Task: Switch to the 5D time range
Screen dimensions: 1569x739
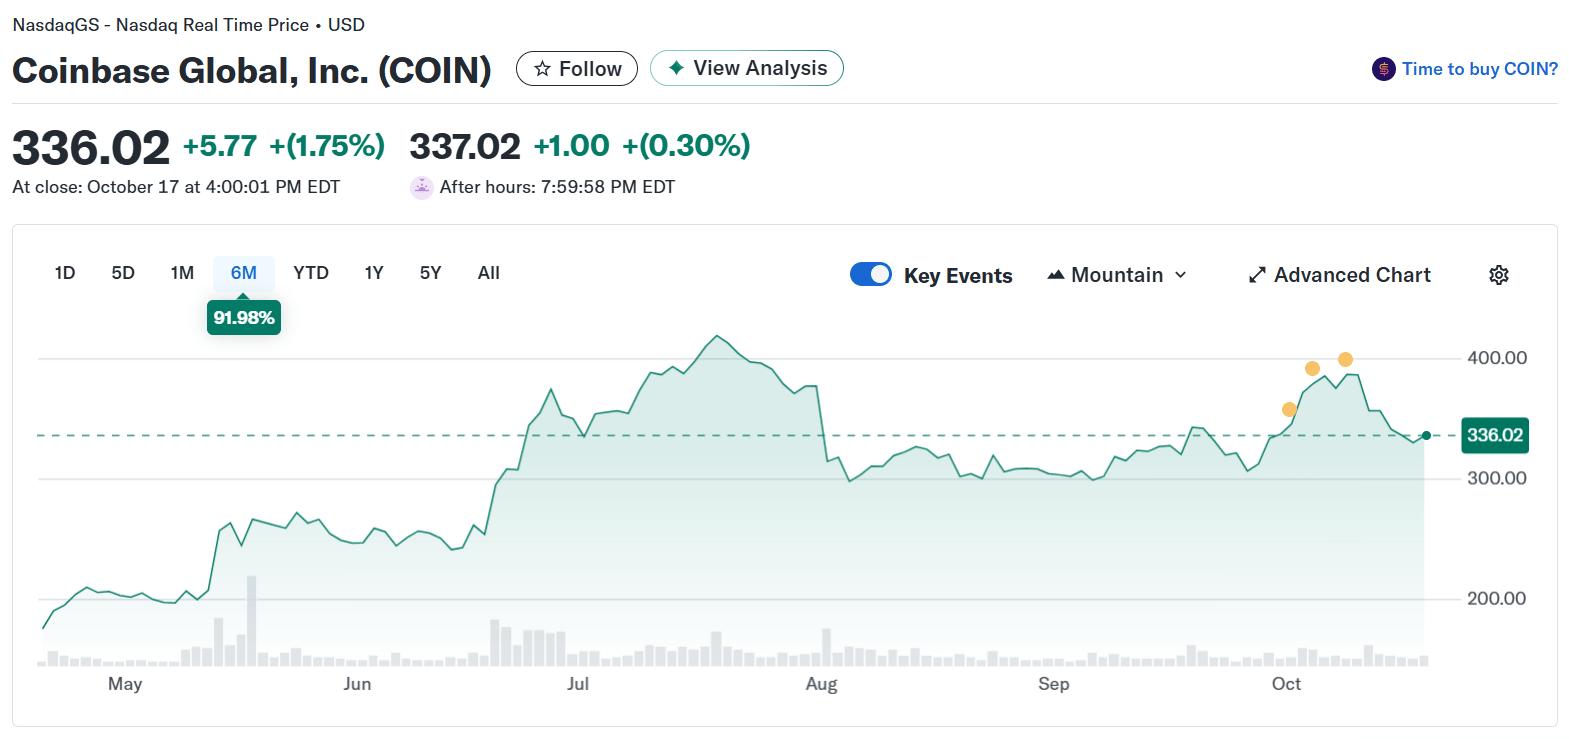Action: (x=123, y=273)
